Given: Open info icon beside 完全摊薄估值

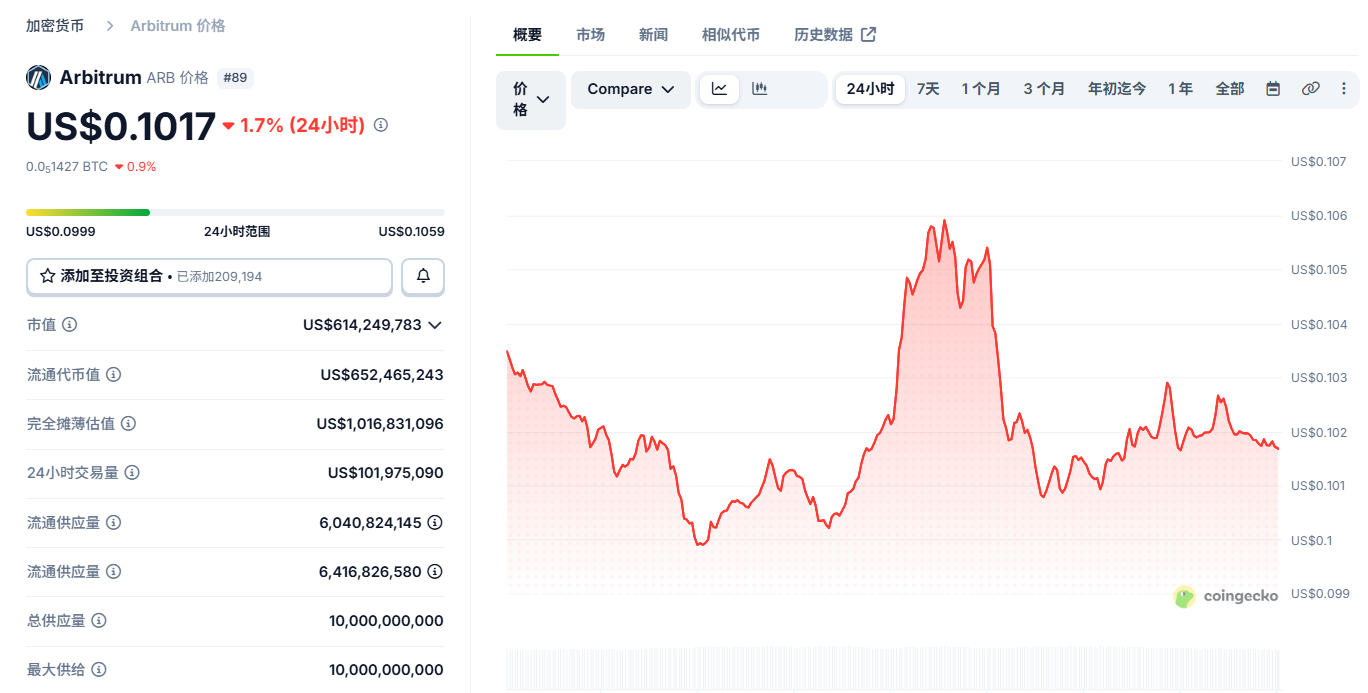Looking at the screenshot, I should 128,423.
